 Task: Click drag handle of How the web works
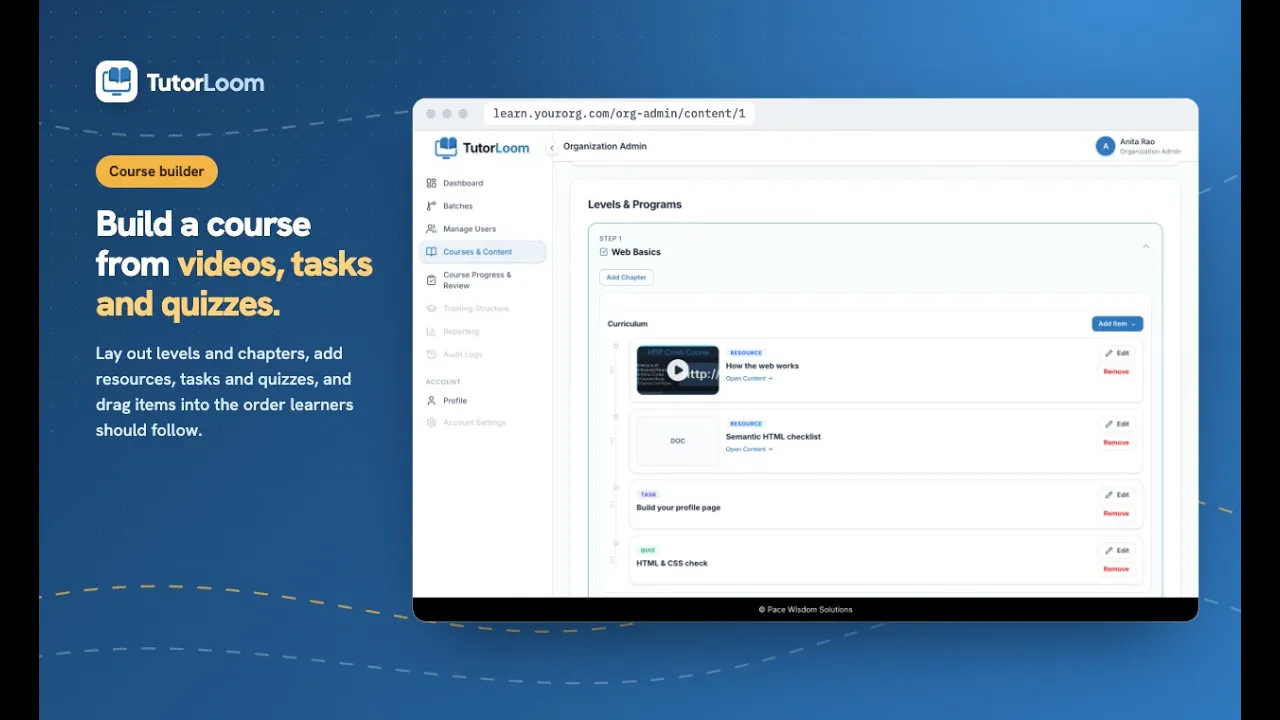click(x=613, y=370)
